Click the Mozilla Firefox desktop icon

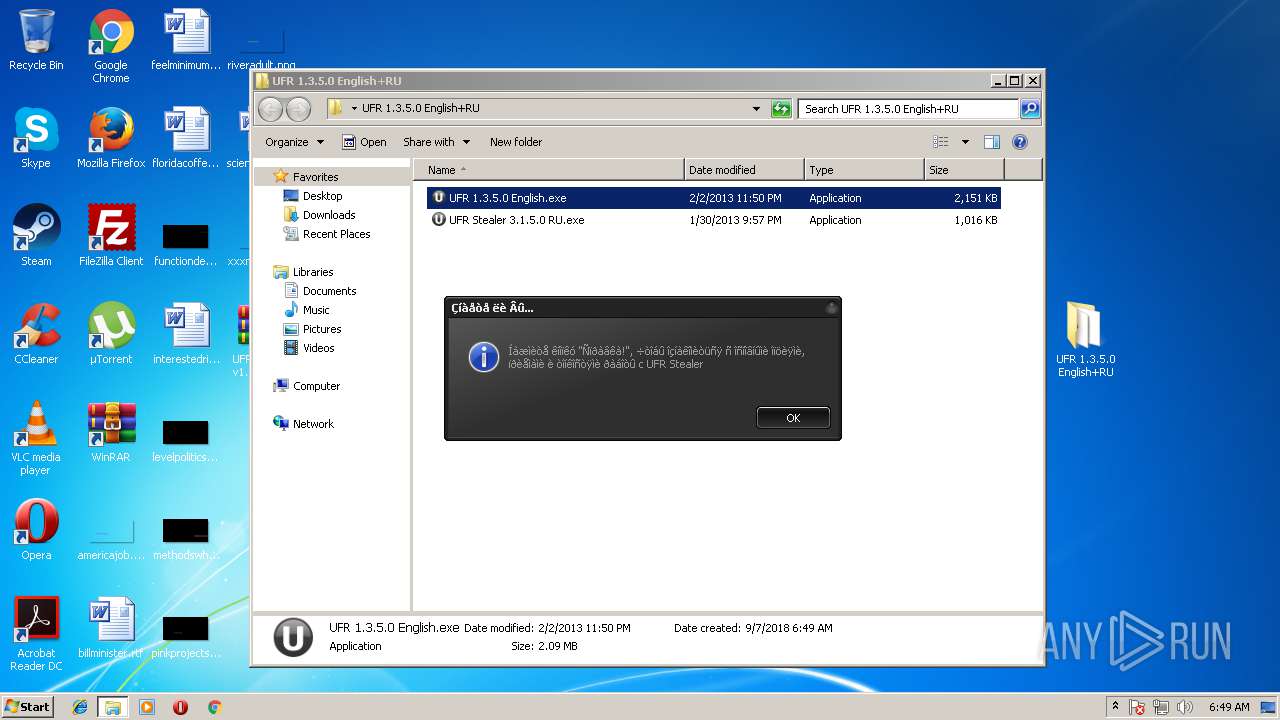(x=111, y=138)
